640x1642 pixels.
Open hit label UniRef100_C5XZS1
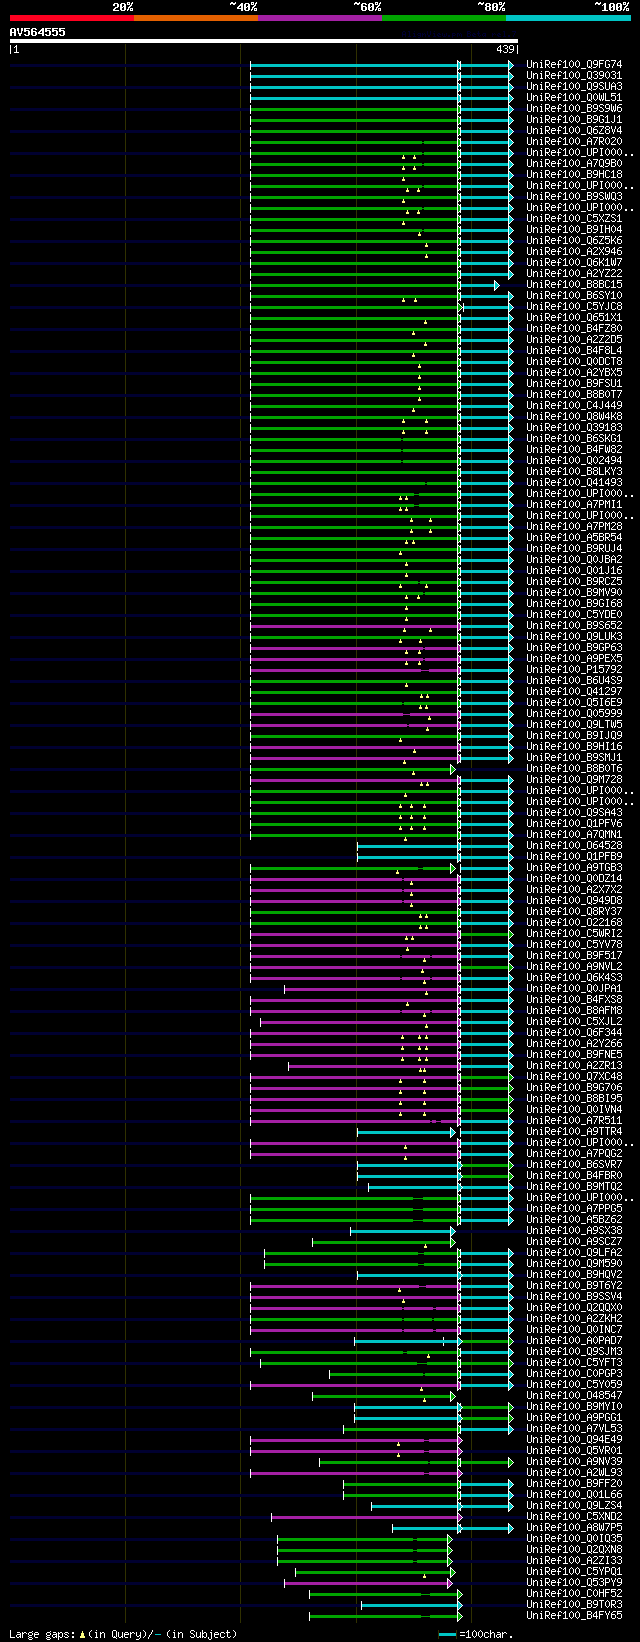574,219
